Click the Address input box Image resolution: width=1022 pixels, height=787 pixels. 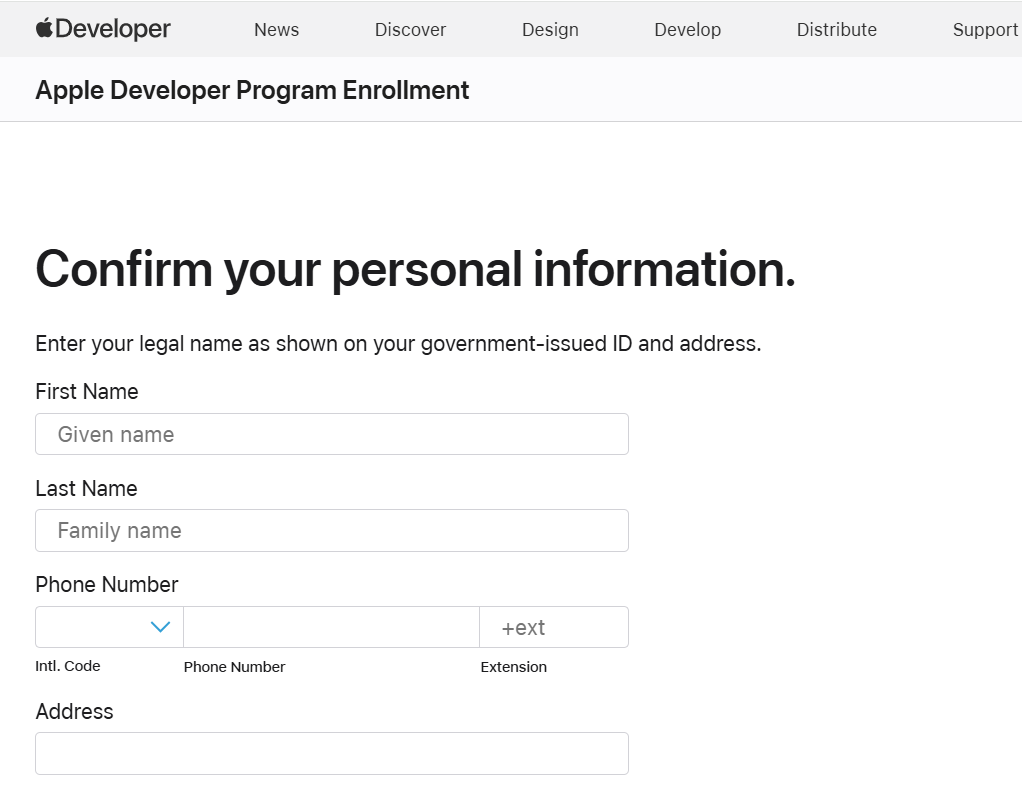coord(332,753)
